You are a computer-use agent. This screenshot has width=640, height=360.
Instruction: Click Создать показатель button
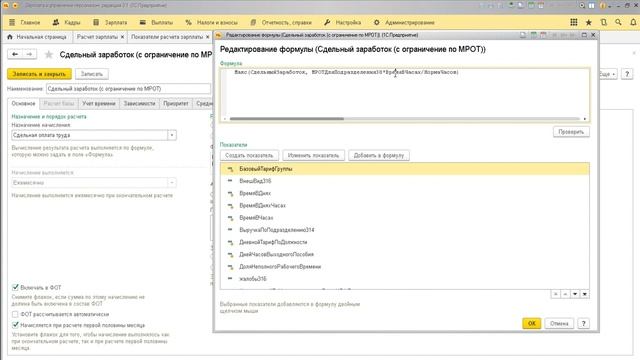pyautogui.click(x=249, y=156)
